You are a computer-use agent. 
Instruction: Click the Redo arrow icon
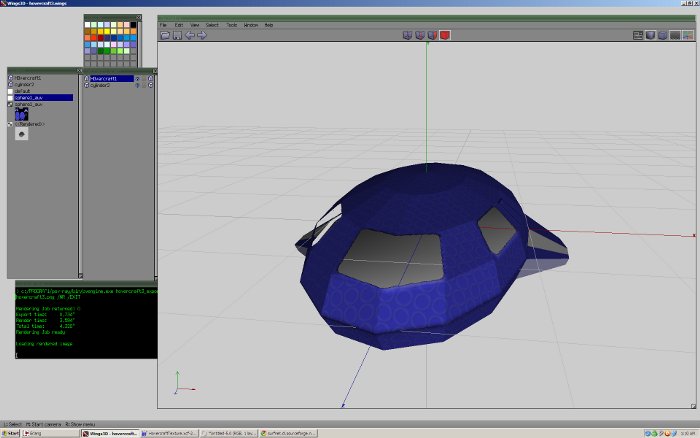pyautogui.click(x=202, y=35)
